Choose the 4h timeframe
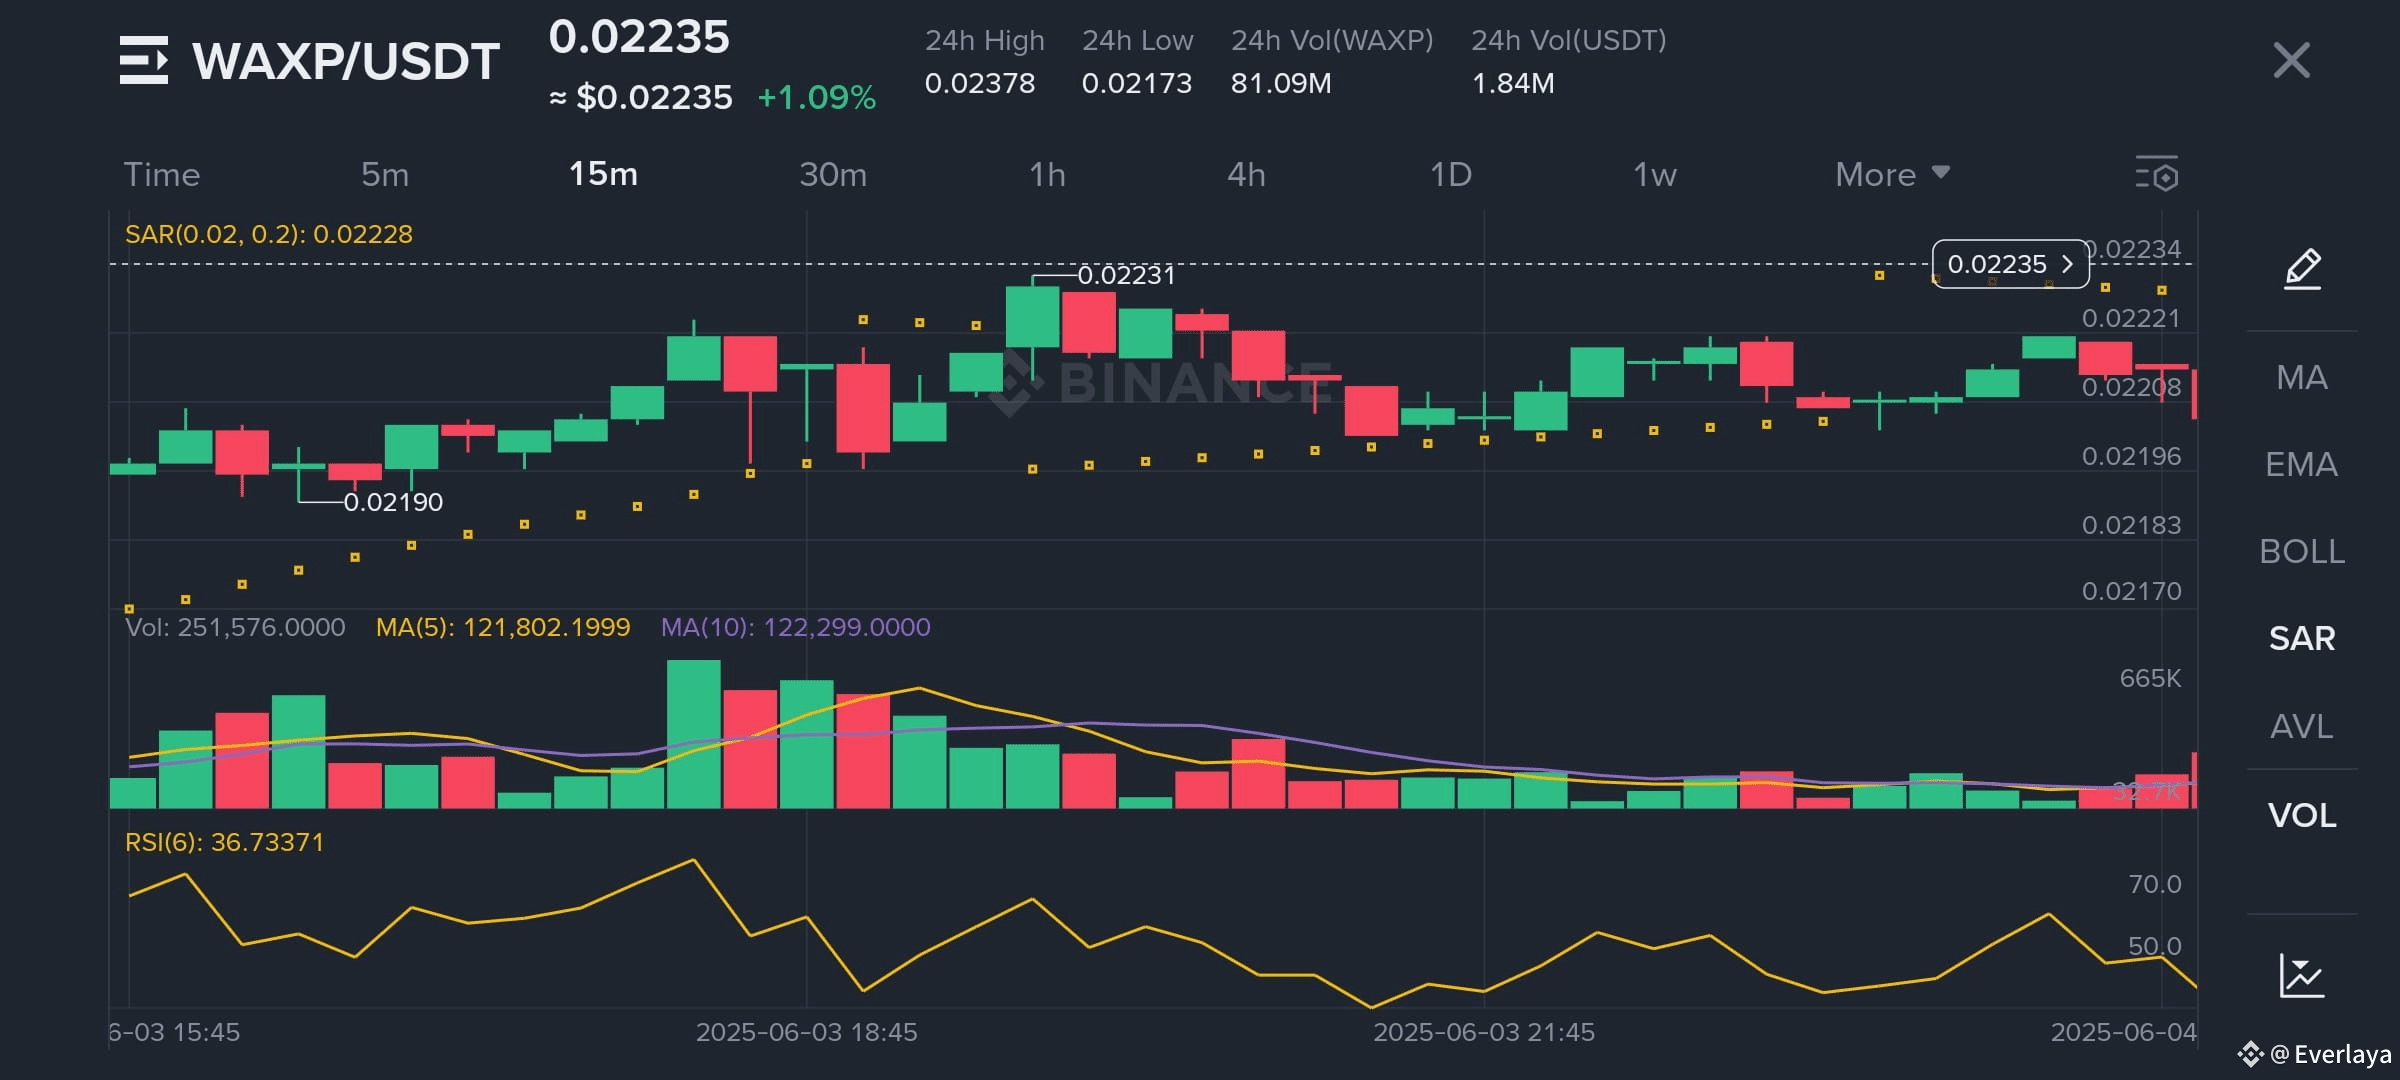2400x1080 pixels. click(1246, 175)
